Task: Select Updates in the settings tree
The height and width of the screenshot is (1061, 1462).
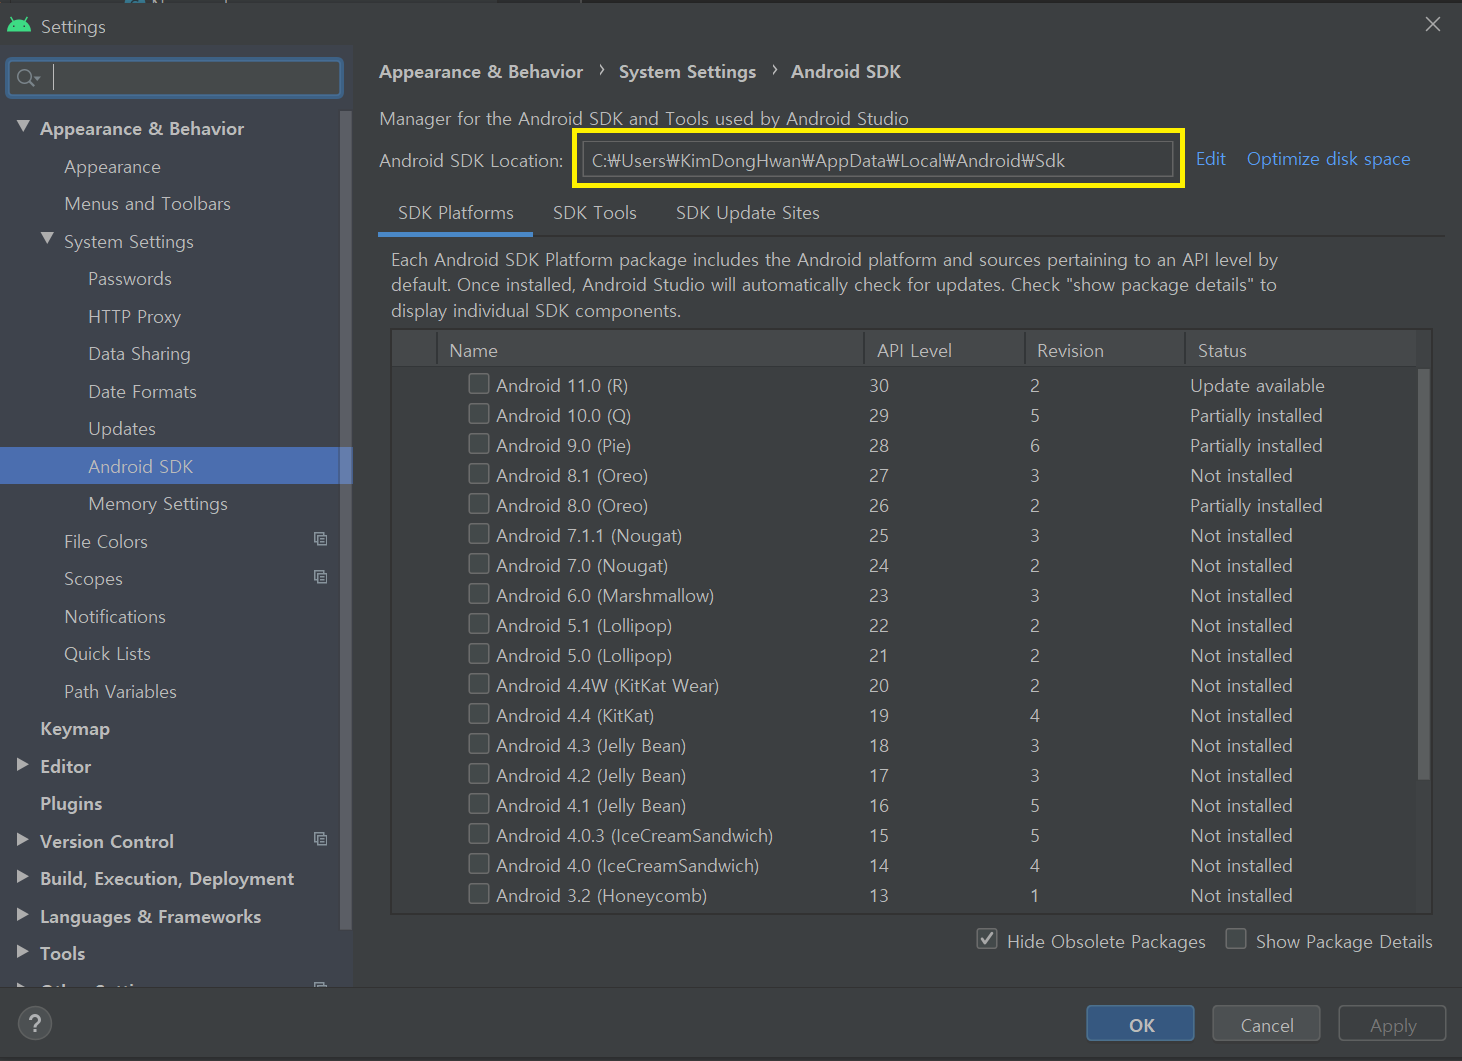Action: point(122,429)
